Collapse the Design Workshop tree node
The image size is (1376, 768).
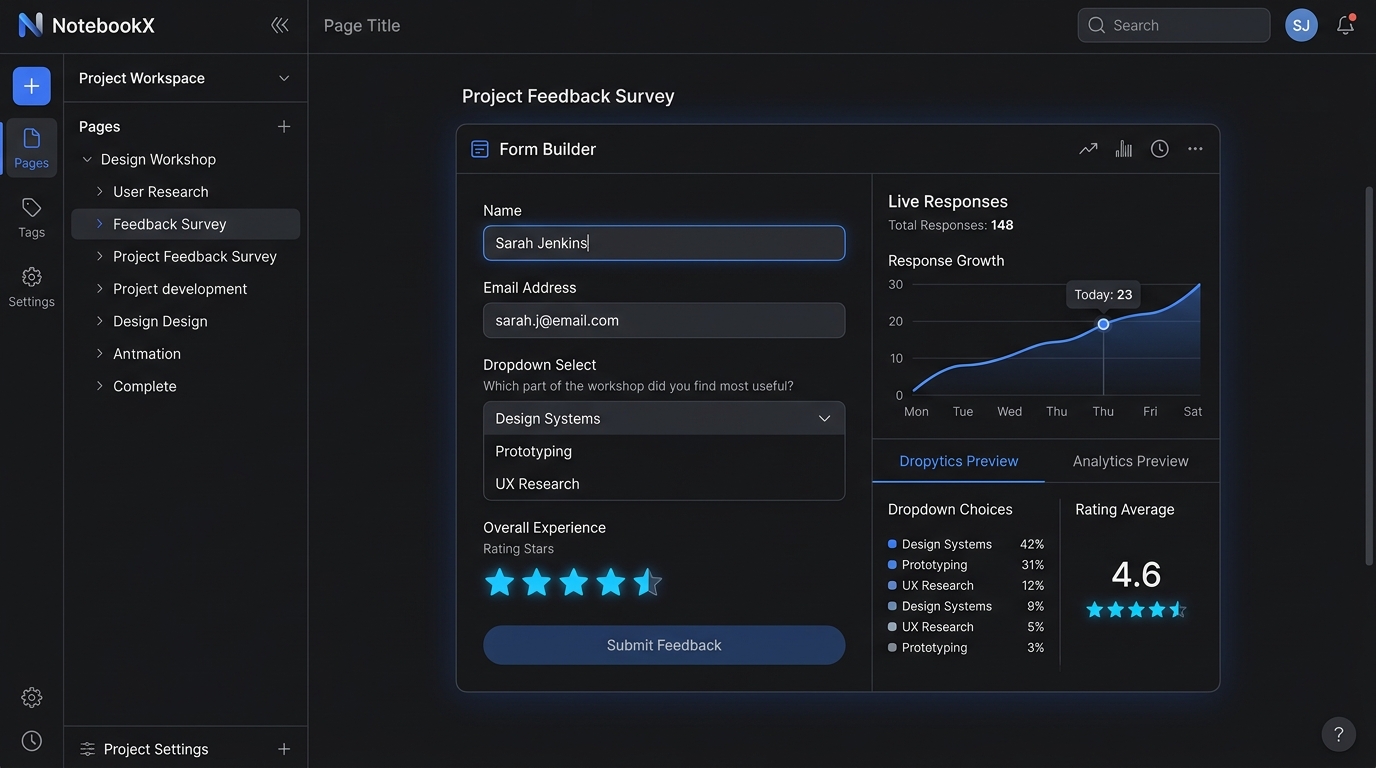(87, 159)
